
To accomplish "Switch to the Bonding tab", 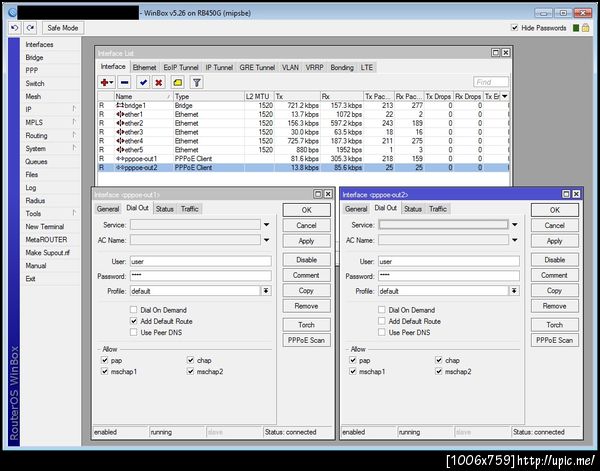I will [x=342, y=67].
